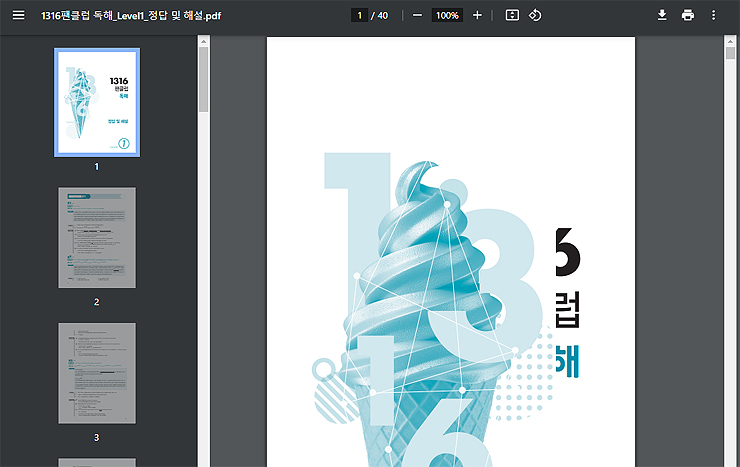Click the 100% zoom level field
The image size is (740, 467).
point(447,16)
